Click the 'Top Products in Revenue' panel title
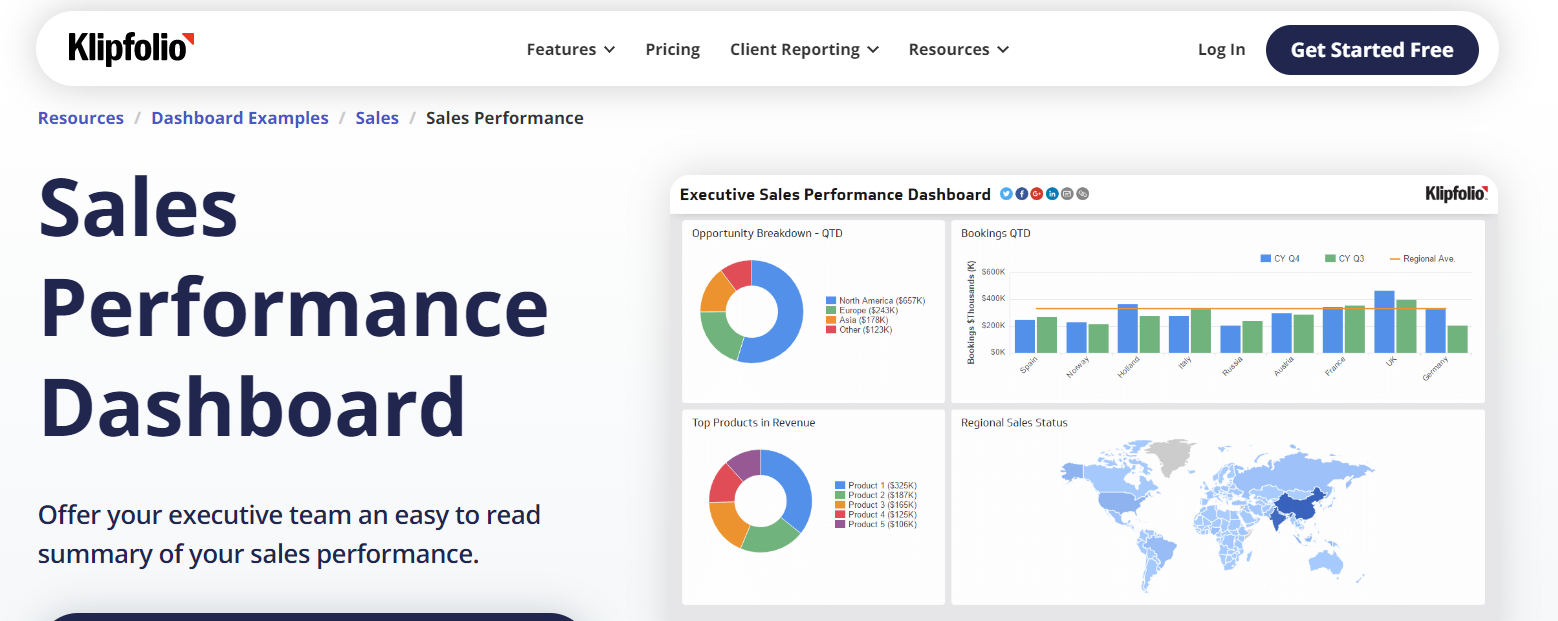1558x621 pixels. (x=754, y=422)
